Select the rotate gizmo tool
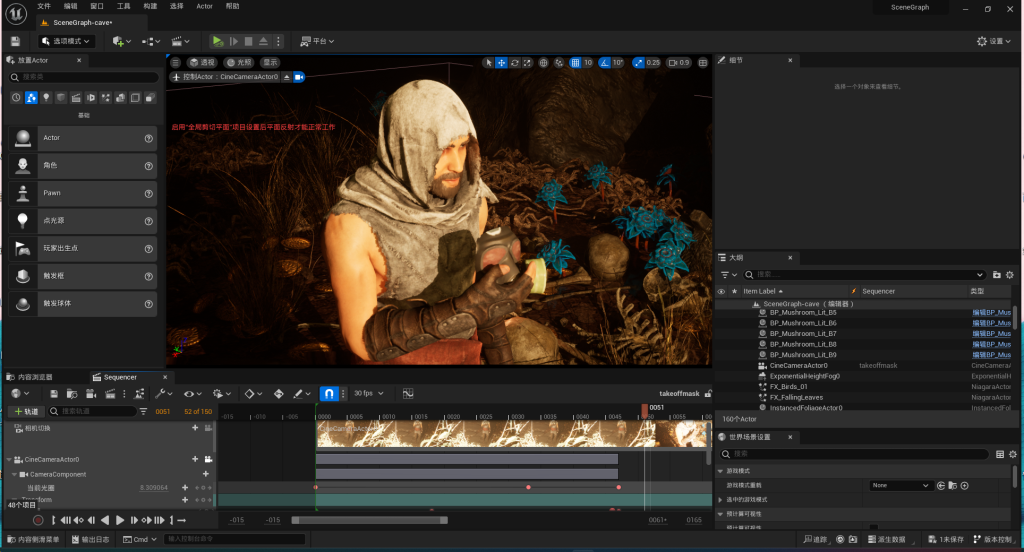1024x552 pixels. [515, 63]
